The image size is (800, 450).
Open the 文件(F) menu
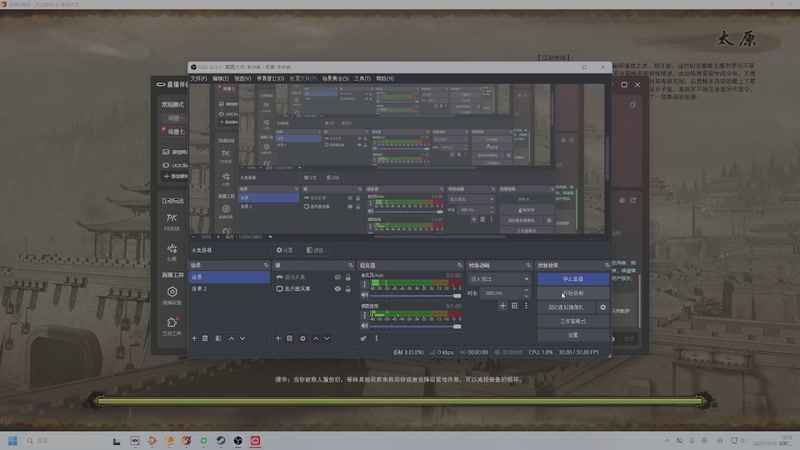tap(198, 79)
